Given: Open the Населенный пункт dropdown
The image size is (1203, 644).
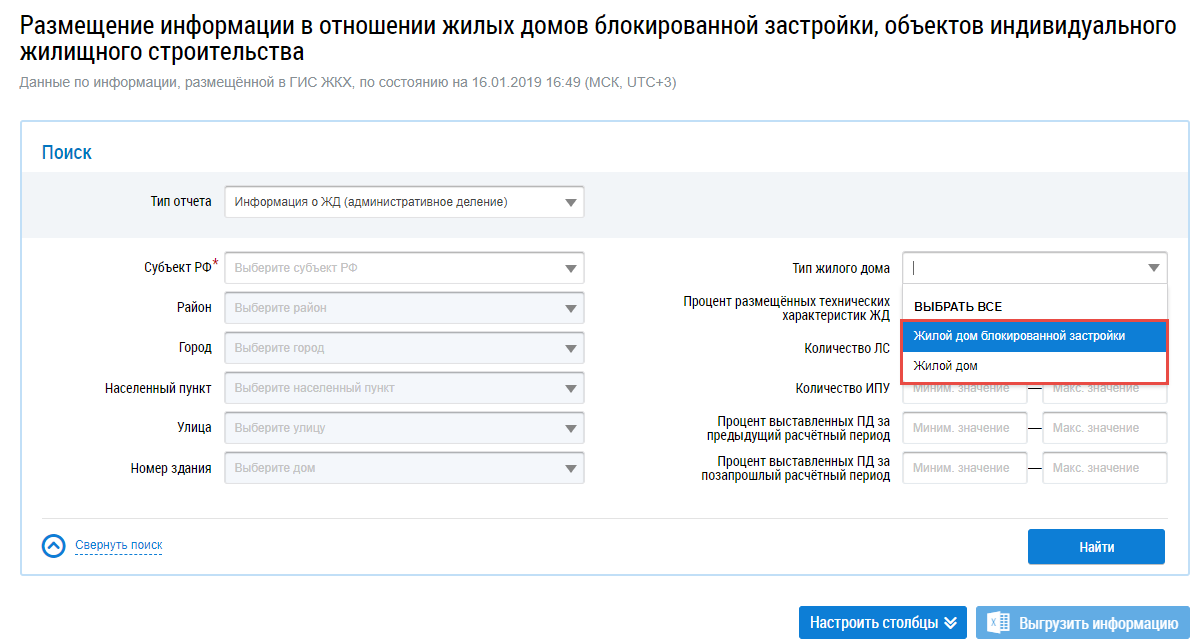Looking at the screenshot, I should click(404, 388).
